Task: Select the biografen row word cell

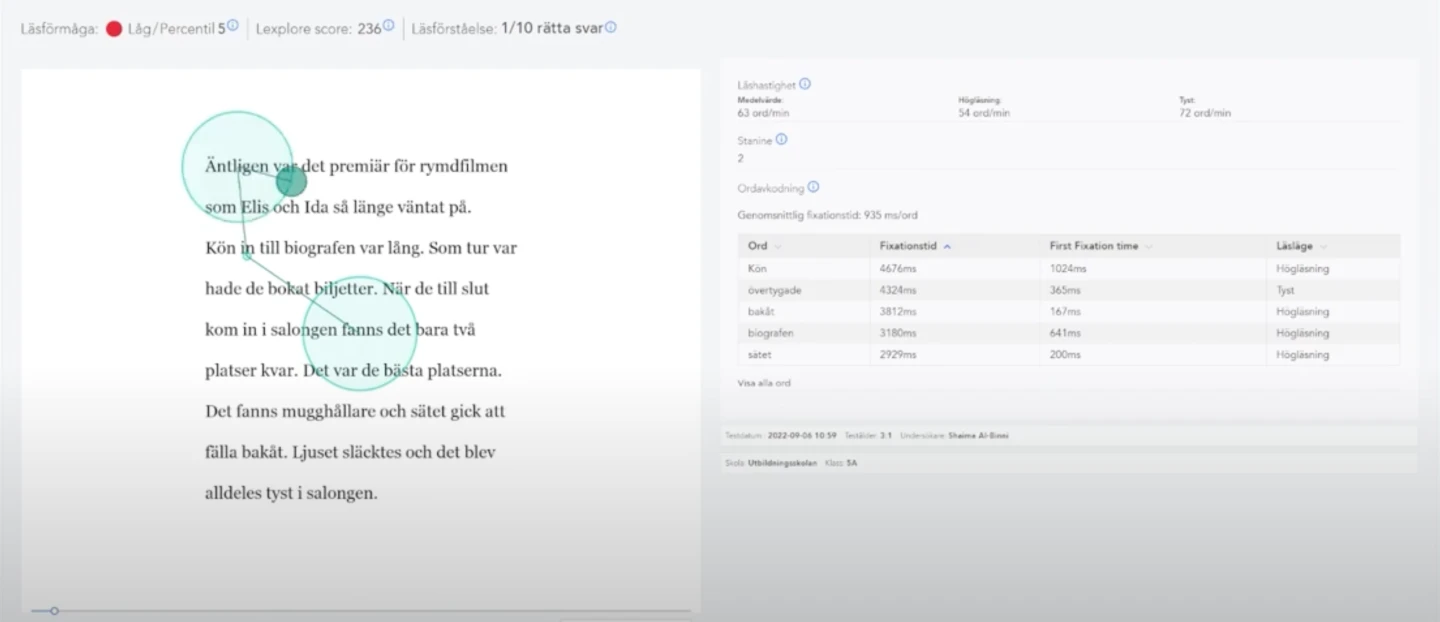Action: [804, 333]
